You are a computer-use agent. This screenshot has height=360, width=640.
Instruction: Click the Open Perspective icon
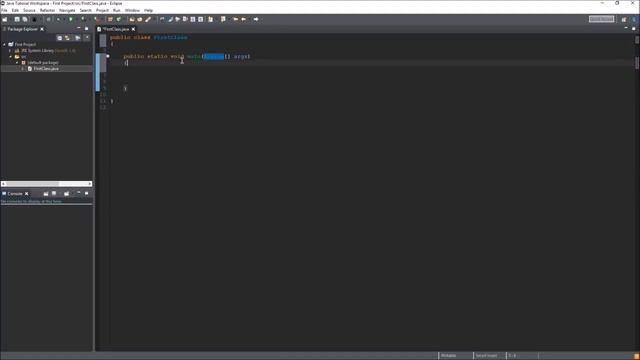click(624, 19)
